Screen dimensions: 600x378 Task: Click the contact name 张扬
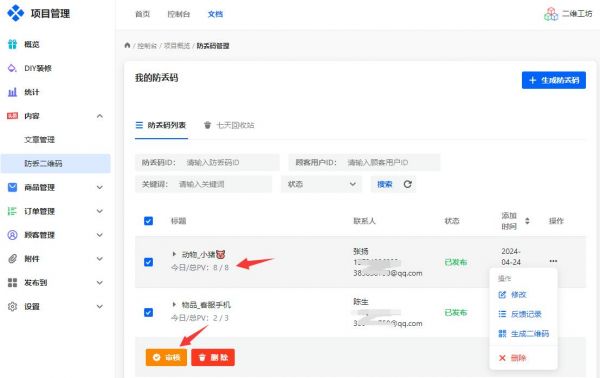(360, 251)
